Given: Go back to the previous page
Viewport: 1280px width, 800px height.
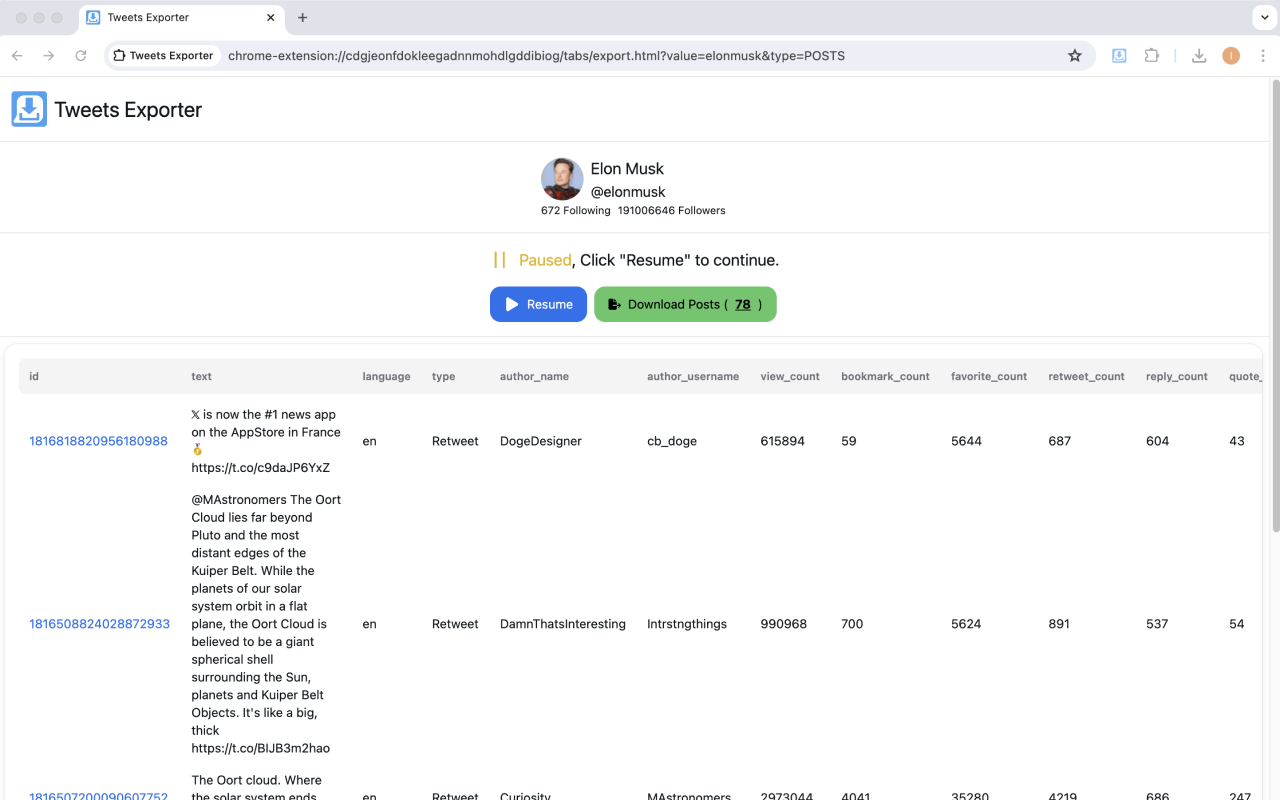Looking at the screenshot, I should [x=17, y=56].
